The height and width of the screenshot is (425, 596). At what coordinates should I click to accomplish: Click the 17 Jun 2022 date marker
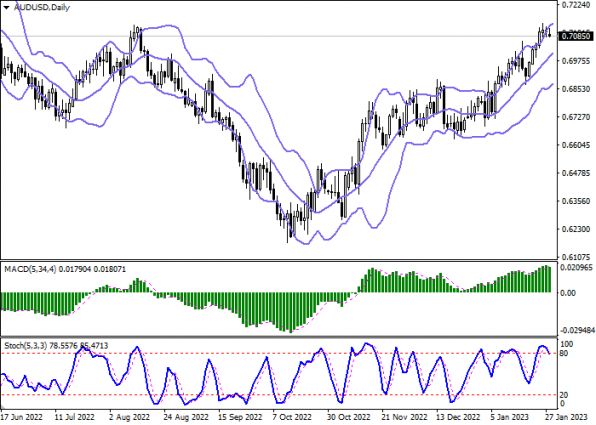(x=22, y=417)
